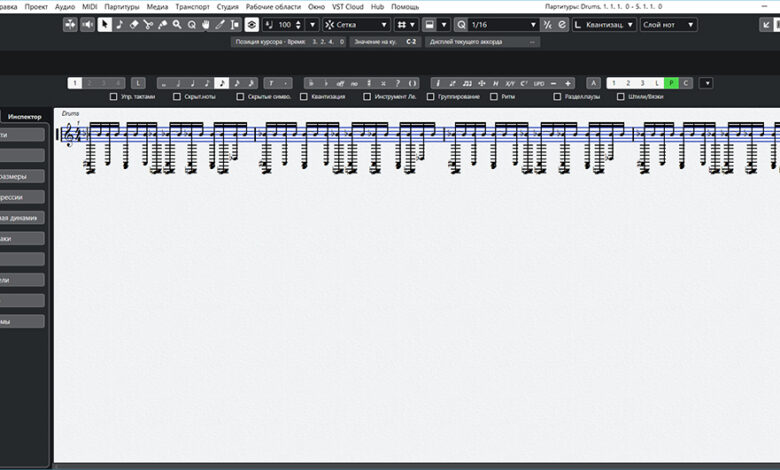Check the Группирование checkbox
780x470 pixels.
click(x=431, y=96)
